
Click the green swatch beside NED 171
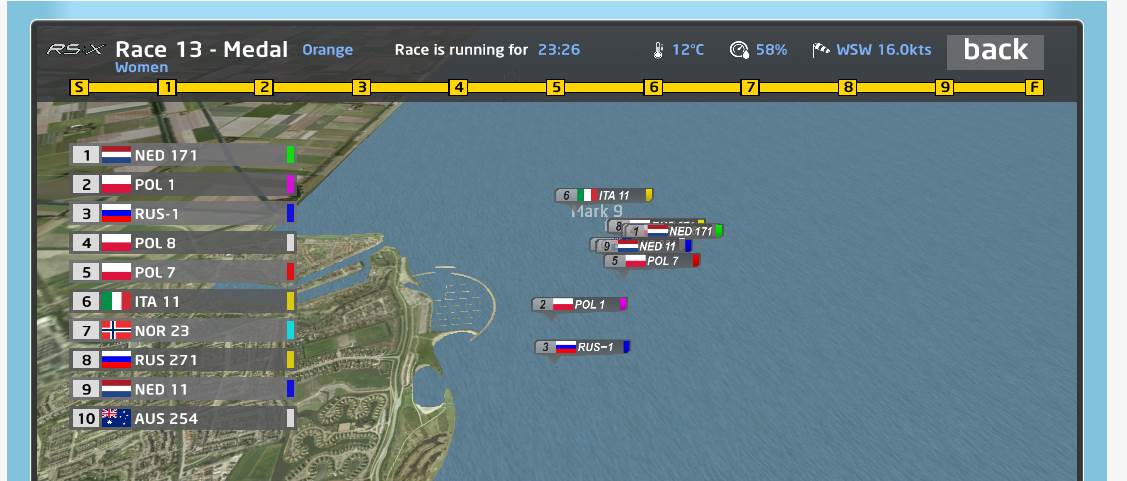pyautogui.click(x=290, y=155)
